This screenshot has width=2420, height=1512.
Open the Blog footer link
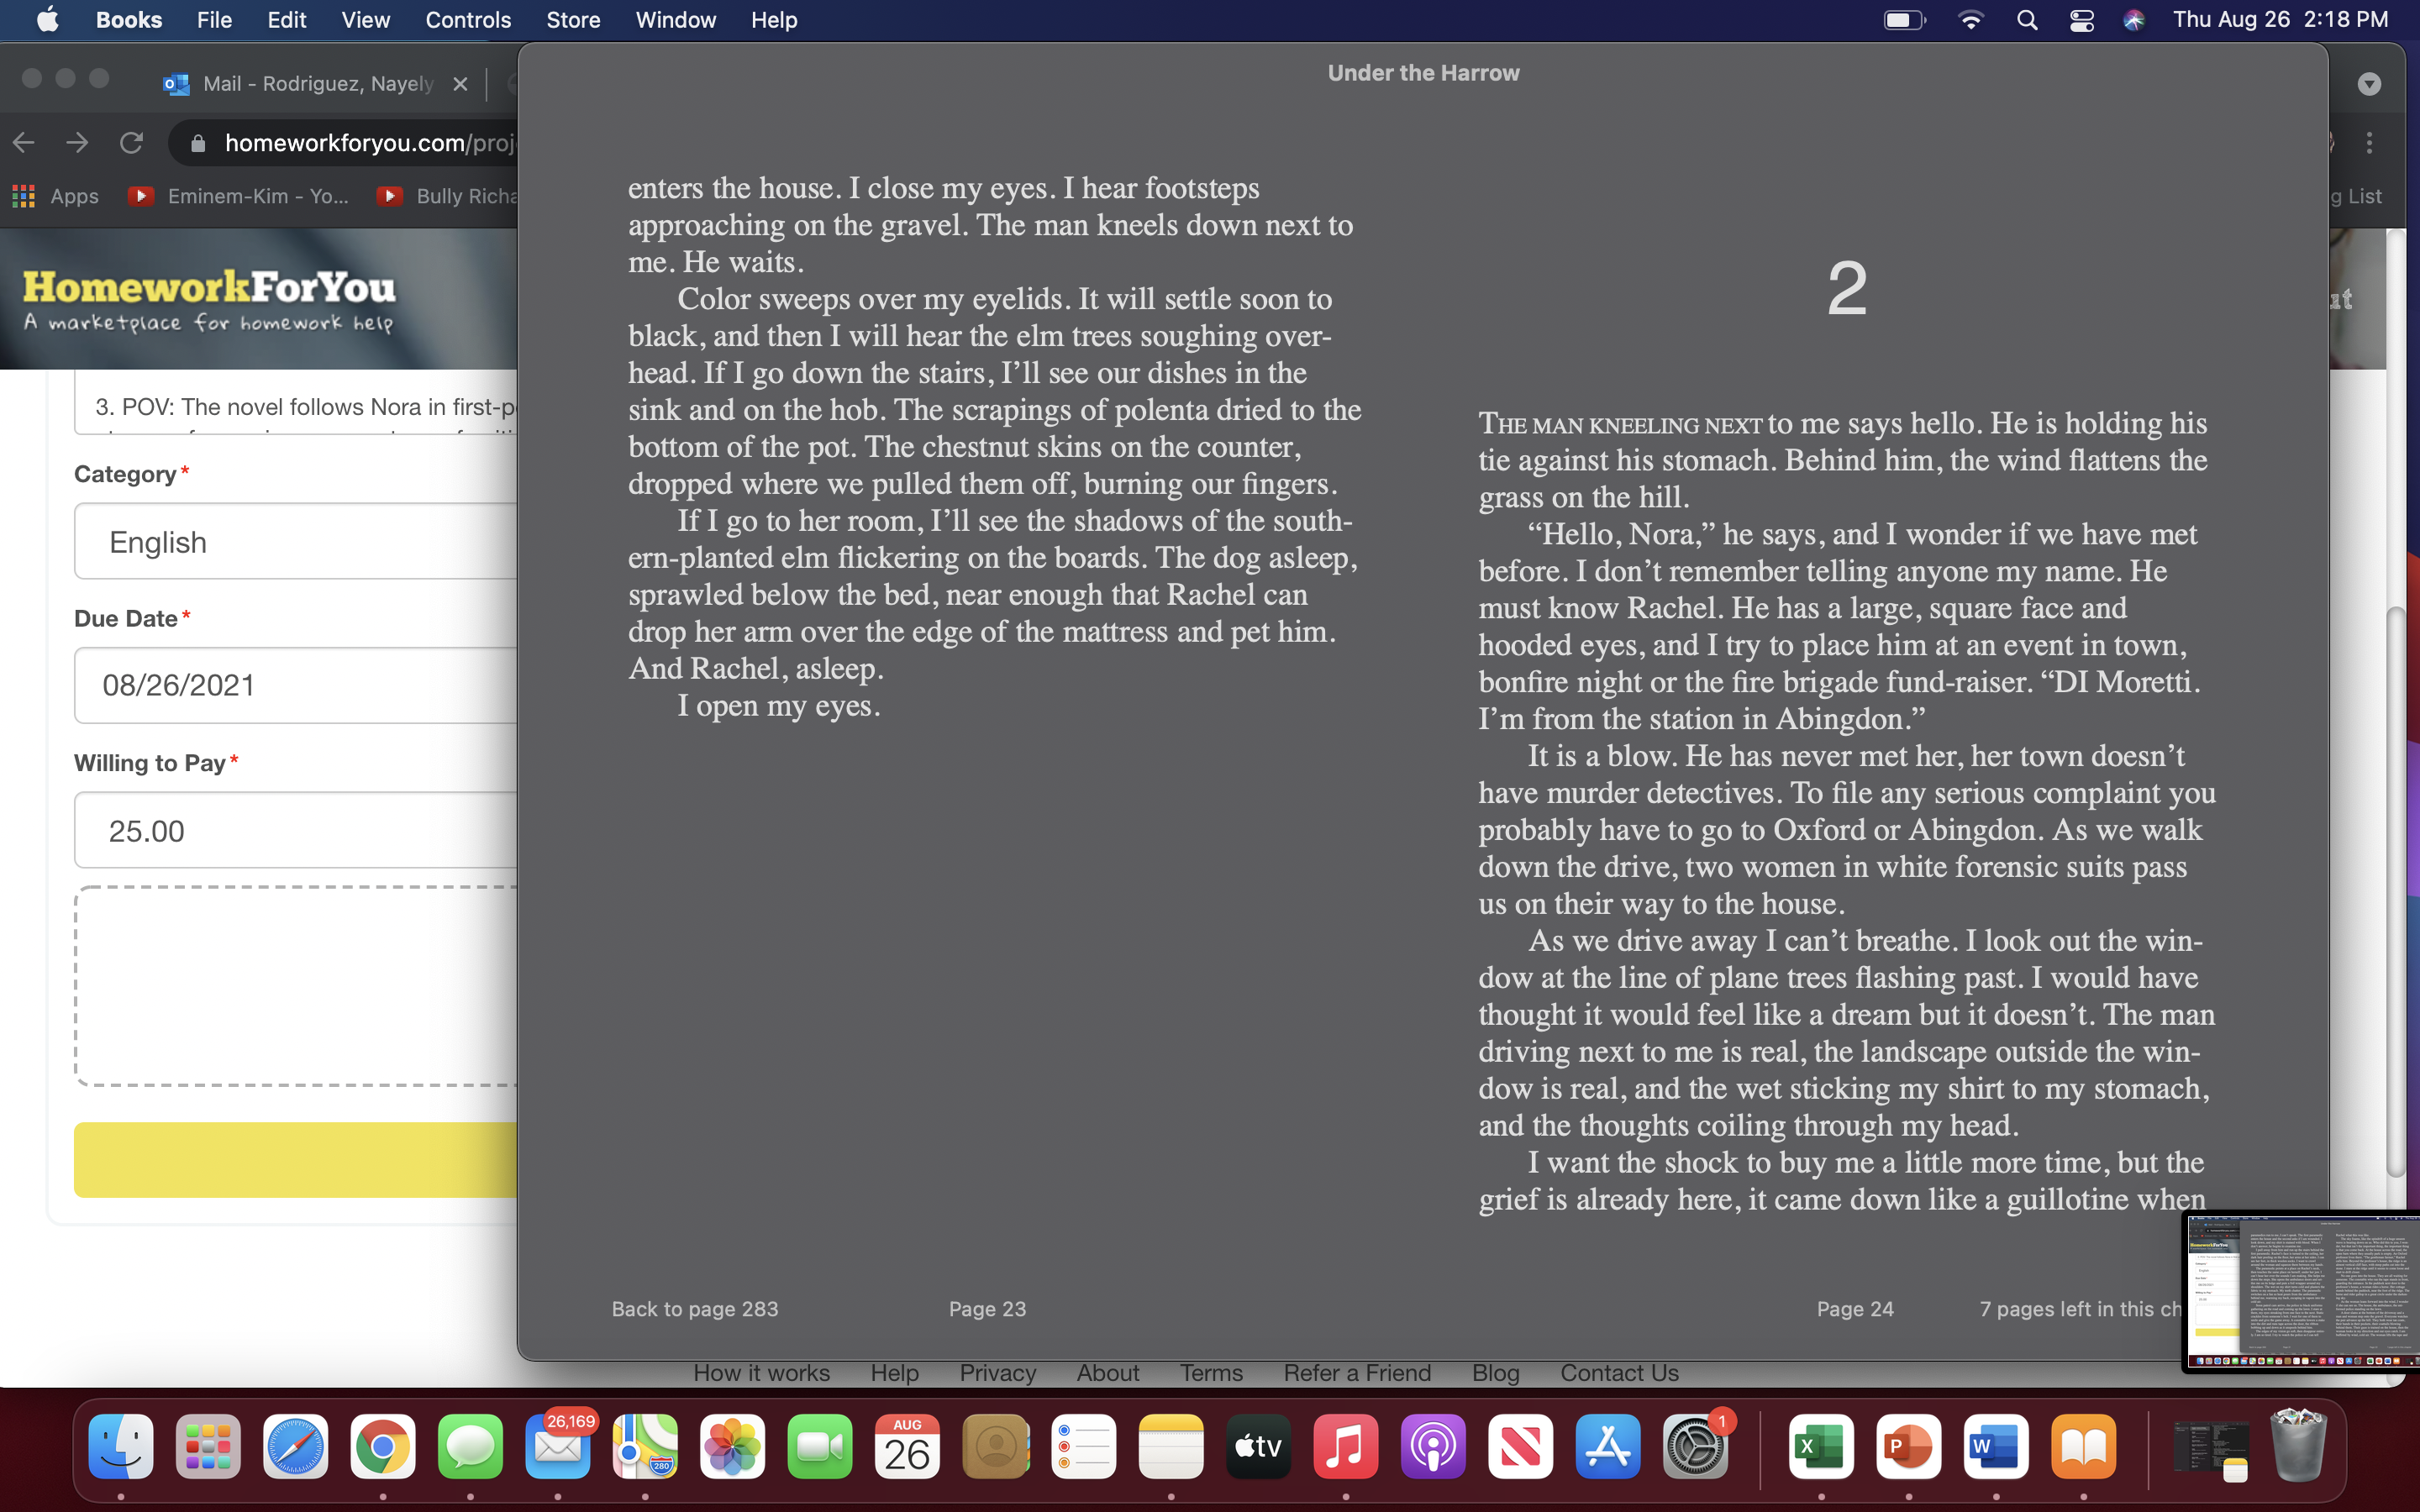[1496, 1373]
